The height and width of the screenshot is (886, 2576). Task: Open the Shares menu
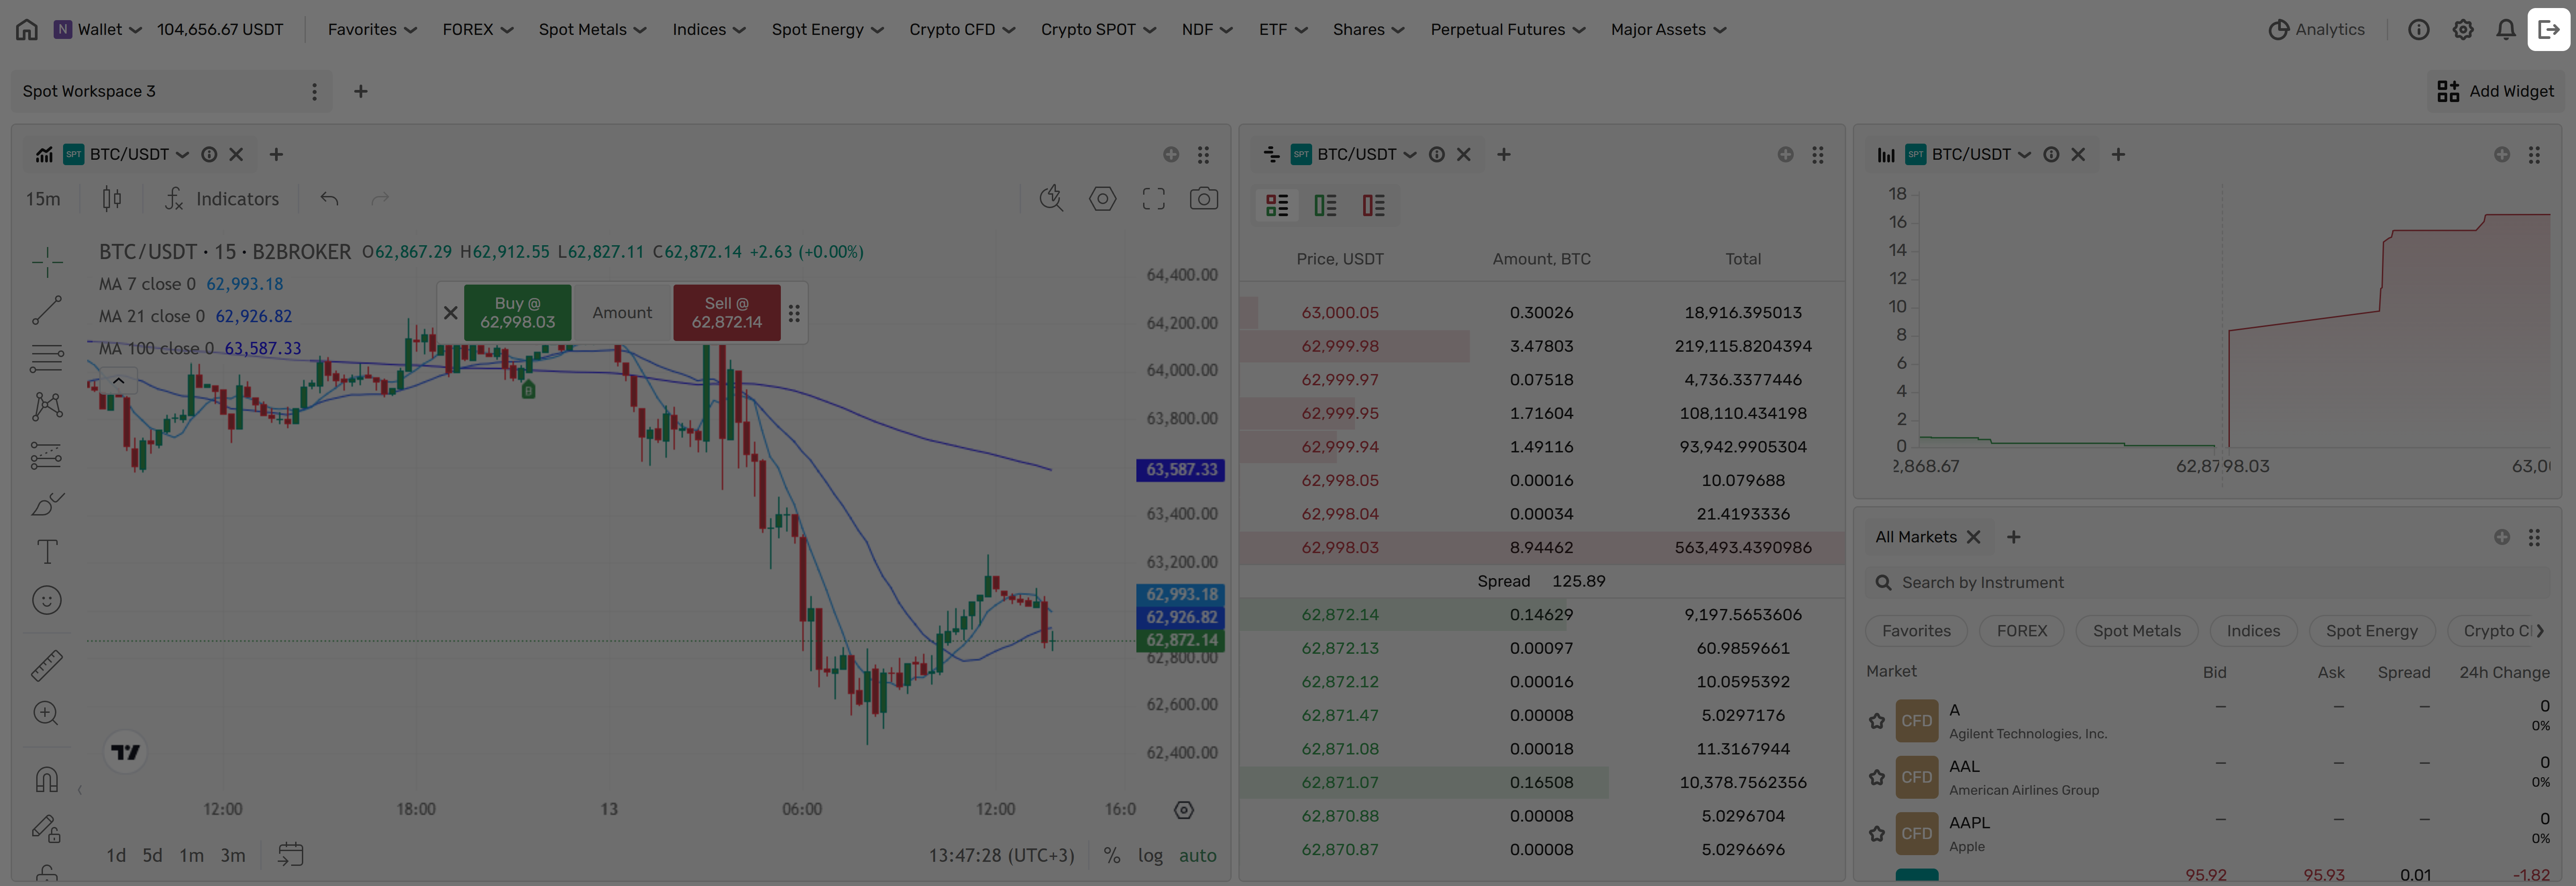click(x=1368, y=30)
